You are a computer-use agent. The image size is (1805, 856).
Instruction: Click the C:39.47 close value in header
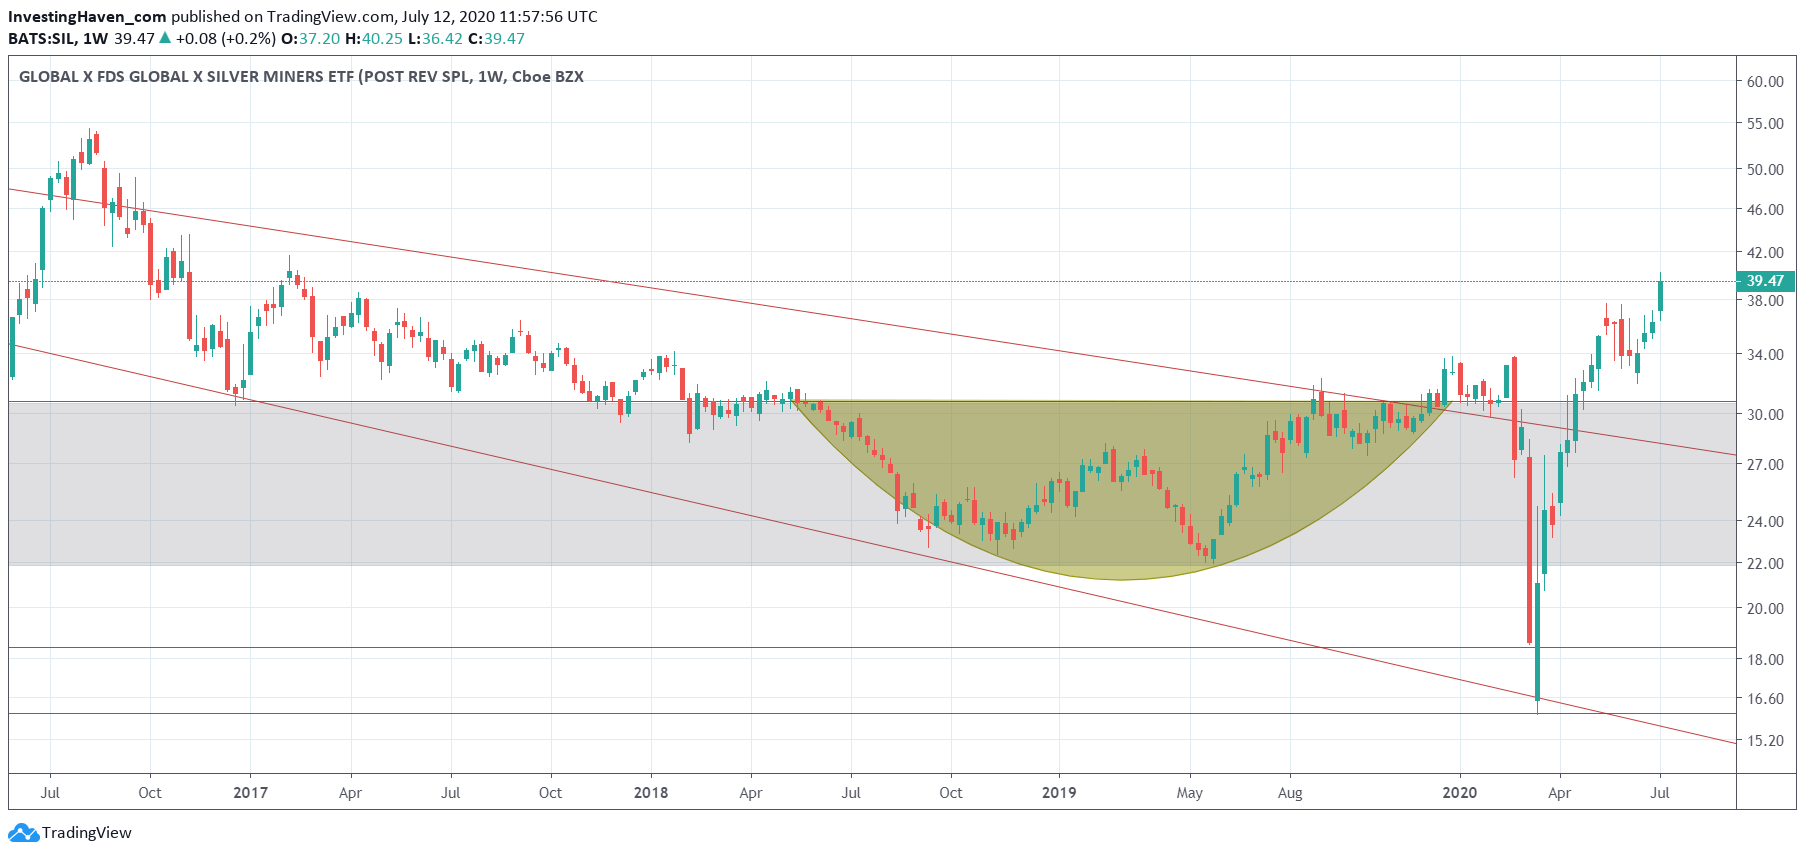pos(496,39)
